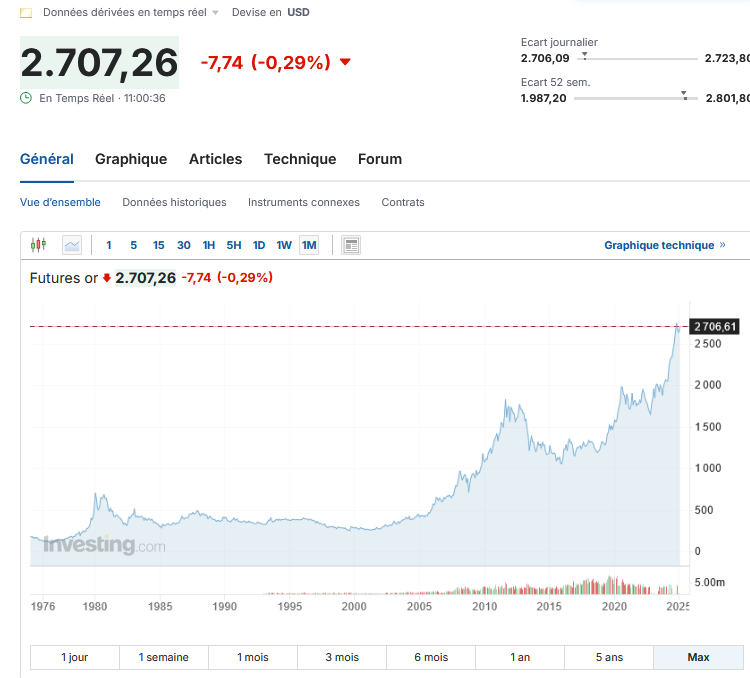Click the main price 2.707,26
The image size is (750, 678).
tap(99, 63)
